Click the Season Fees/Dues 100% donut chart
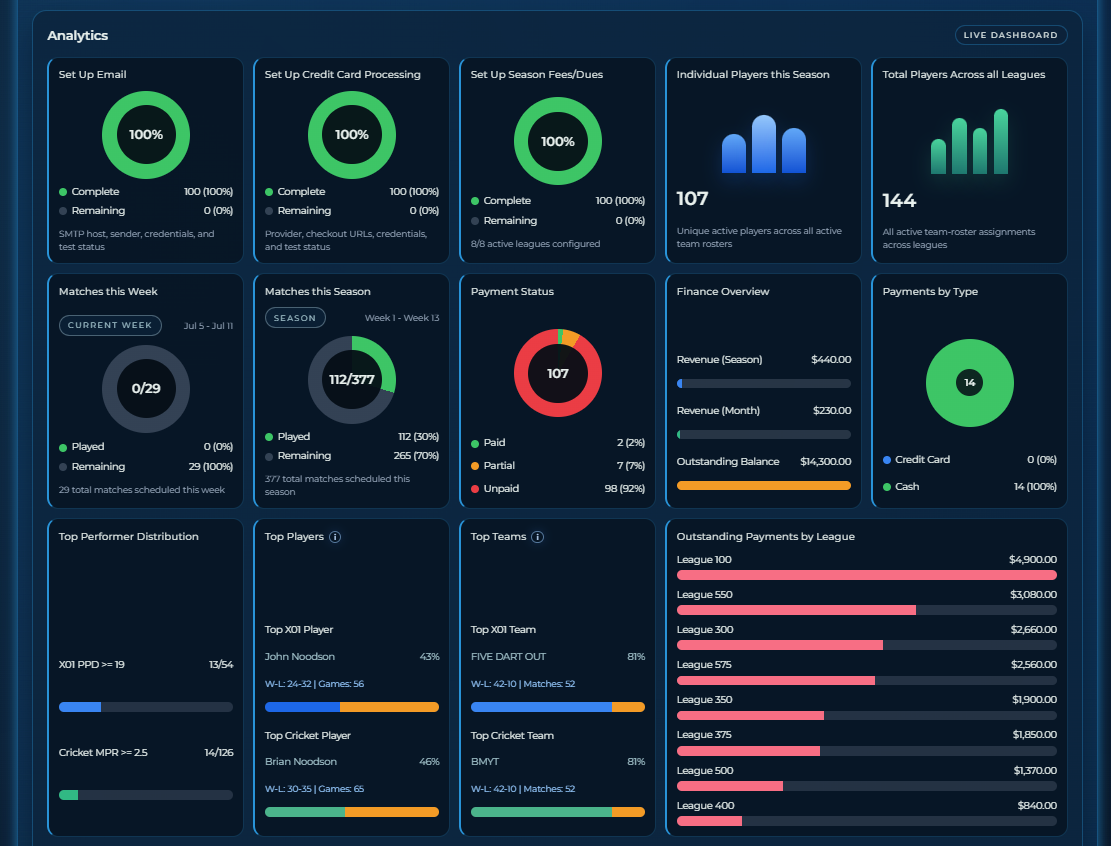This screenshot has height=846, width=1111. click(558, 142)
